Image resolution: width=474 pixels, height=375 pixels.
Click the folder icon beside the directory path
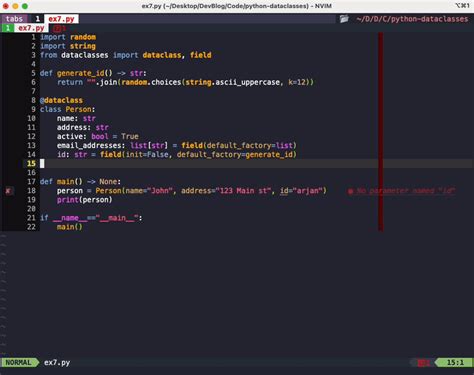click(344, 19)
